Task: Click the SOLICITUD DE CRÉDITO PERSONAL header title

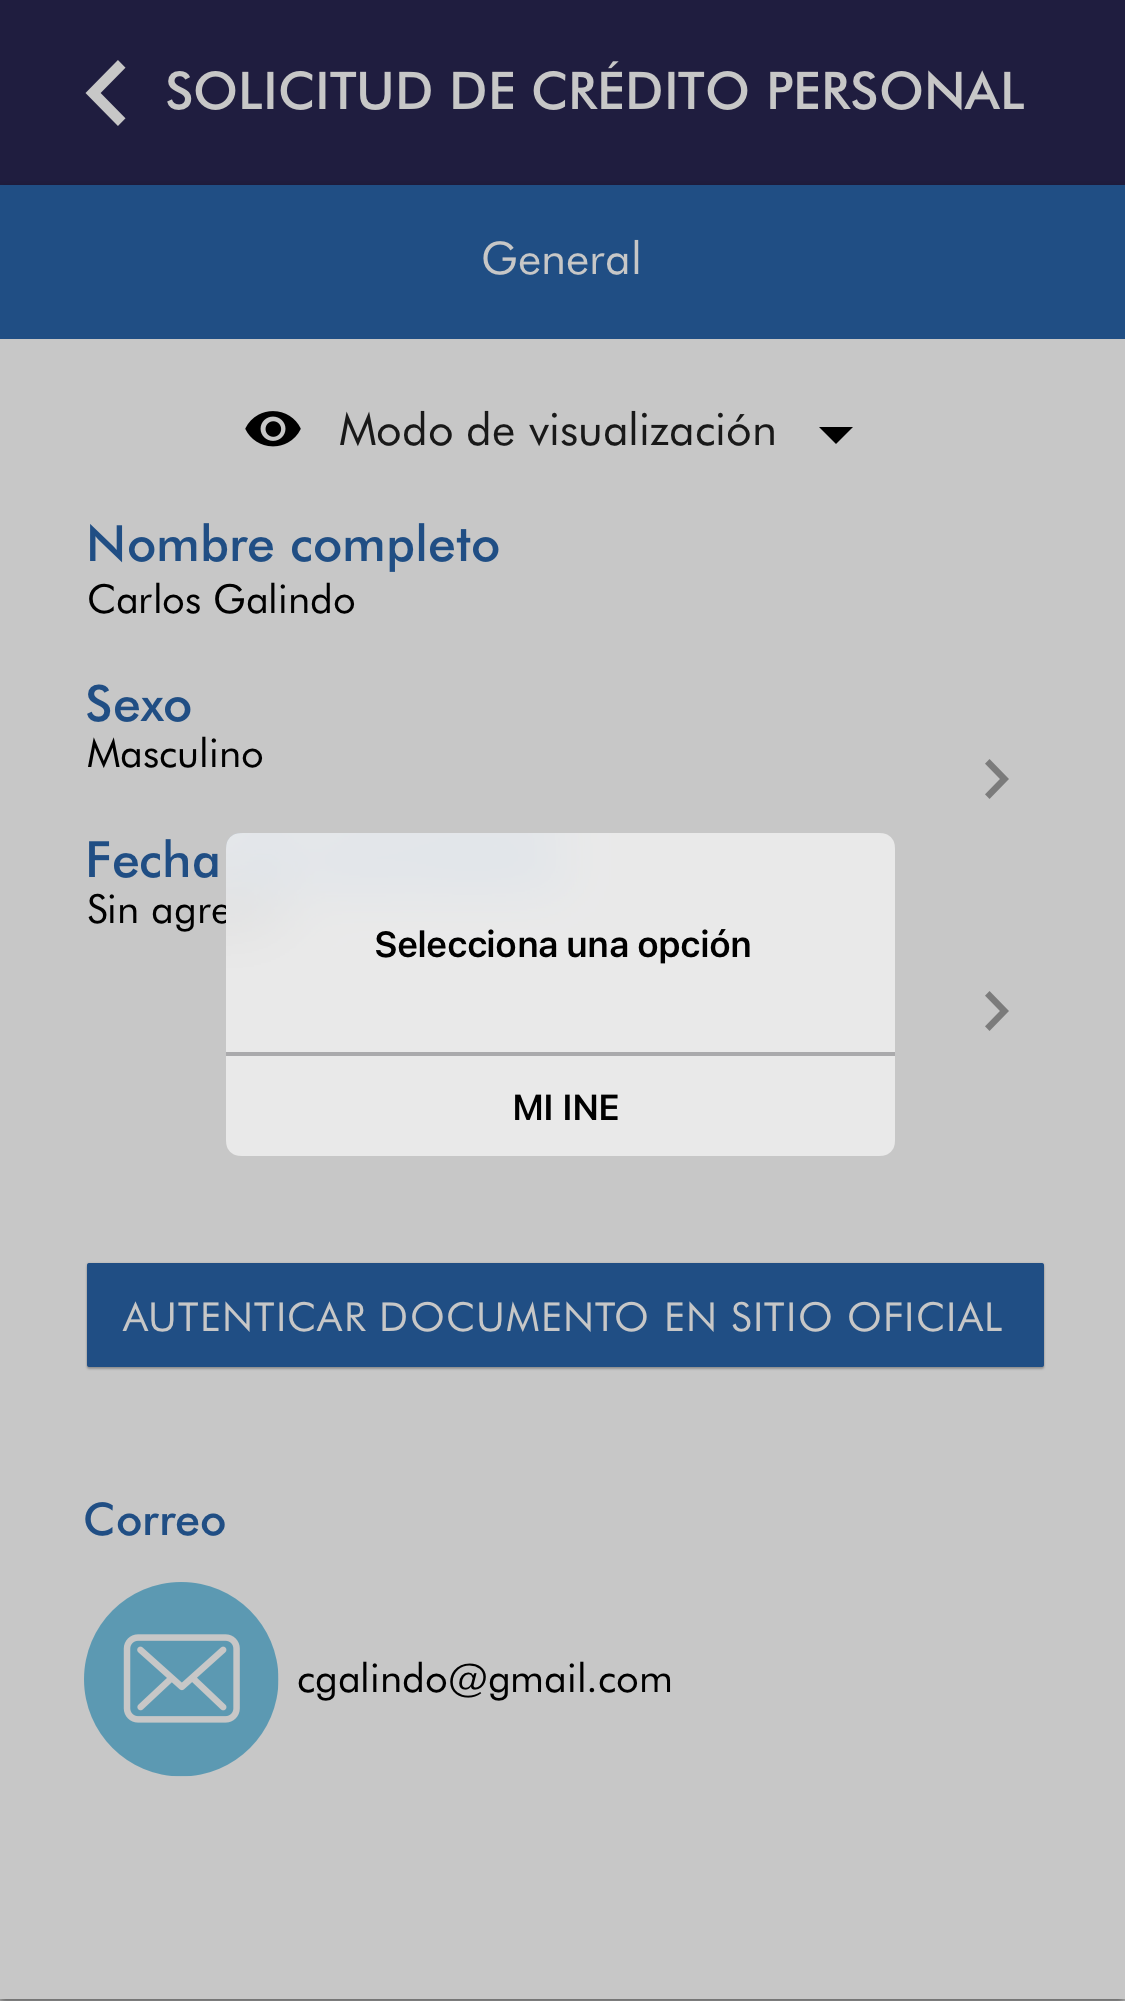Action: [595, 92]
